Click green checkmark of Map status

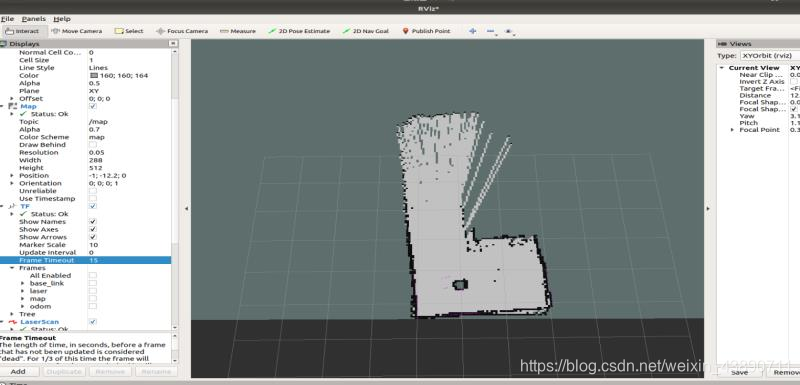pos(23,114)
